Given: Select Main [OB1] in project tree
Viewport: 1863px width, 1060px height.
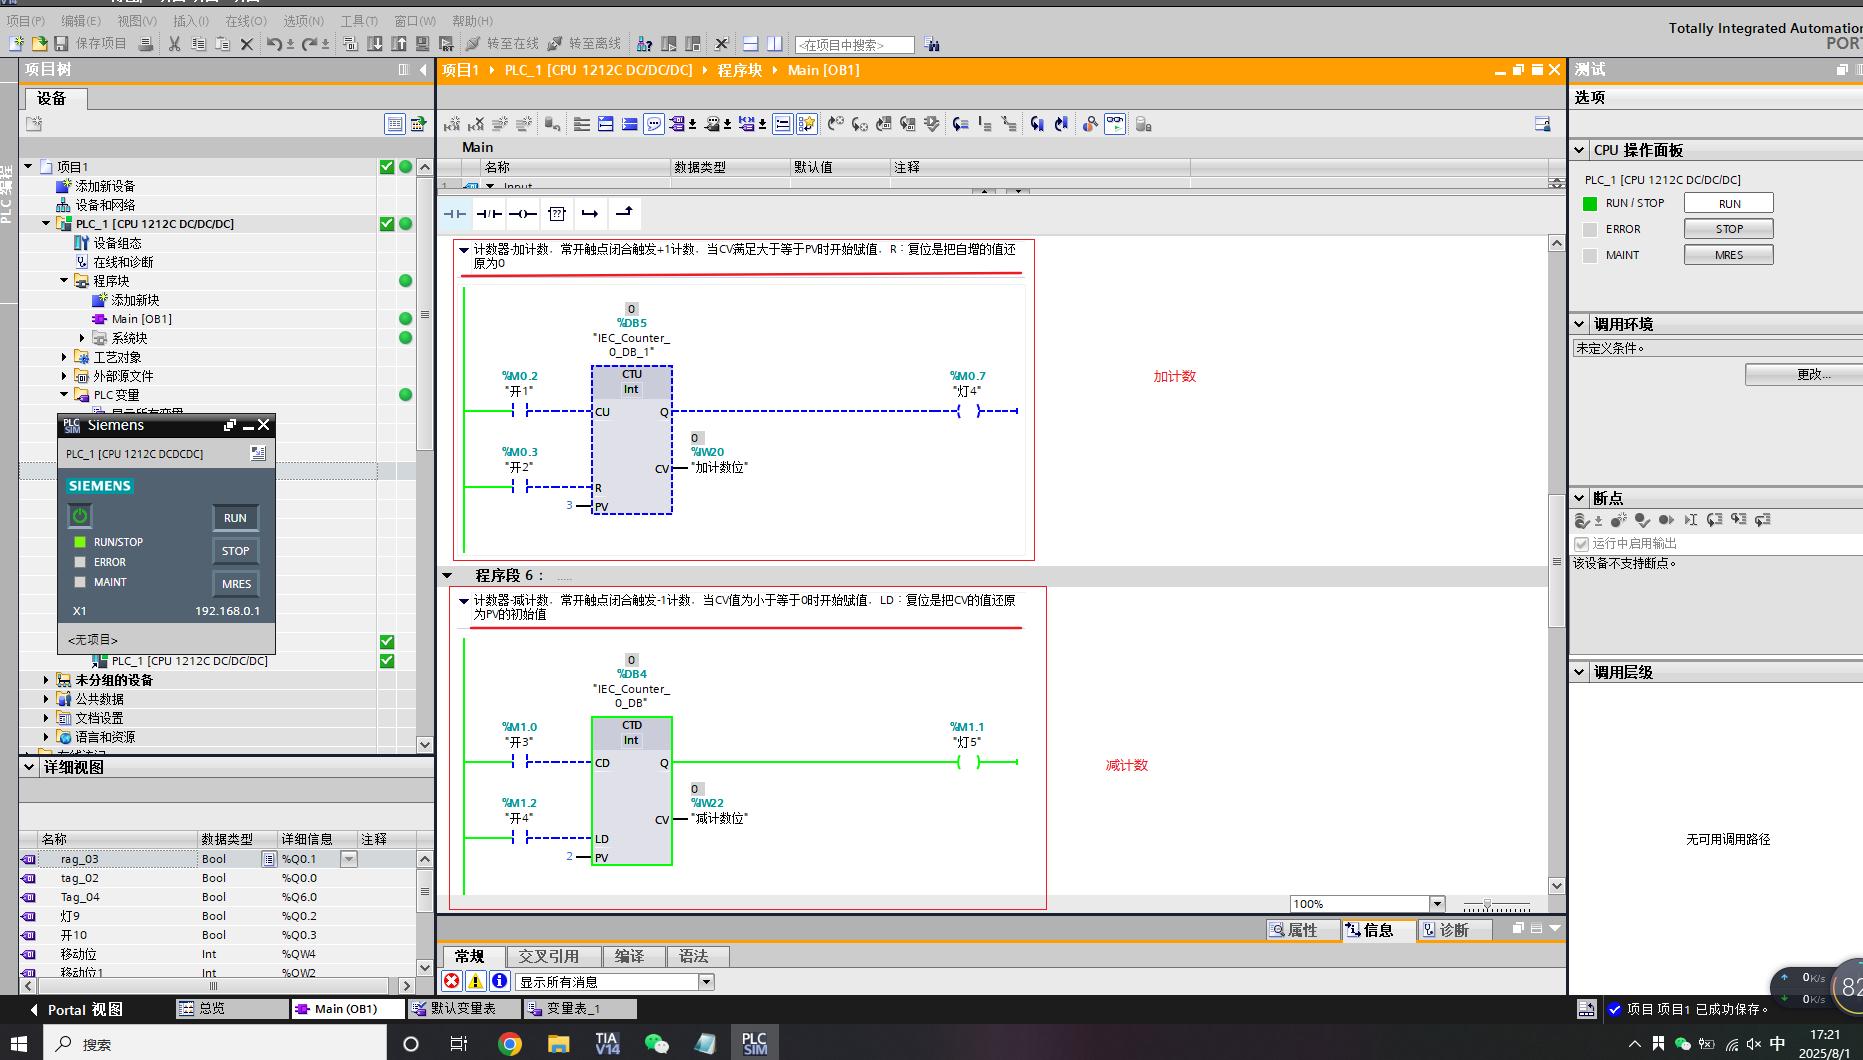Looking at the screenshot, I should point(142,319).
